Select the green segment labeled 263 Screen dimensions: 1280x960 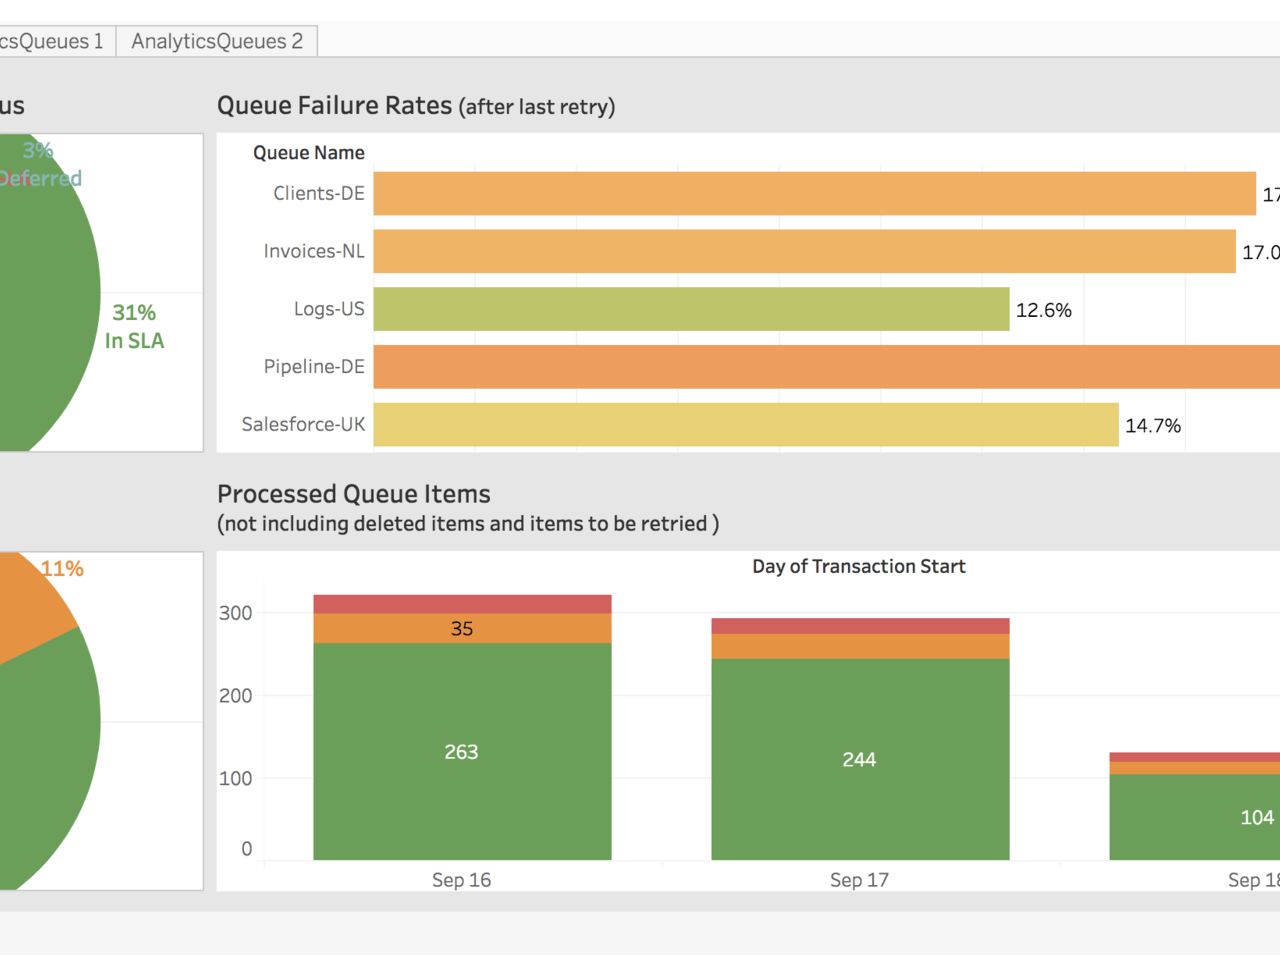tap(461, 752)
